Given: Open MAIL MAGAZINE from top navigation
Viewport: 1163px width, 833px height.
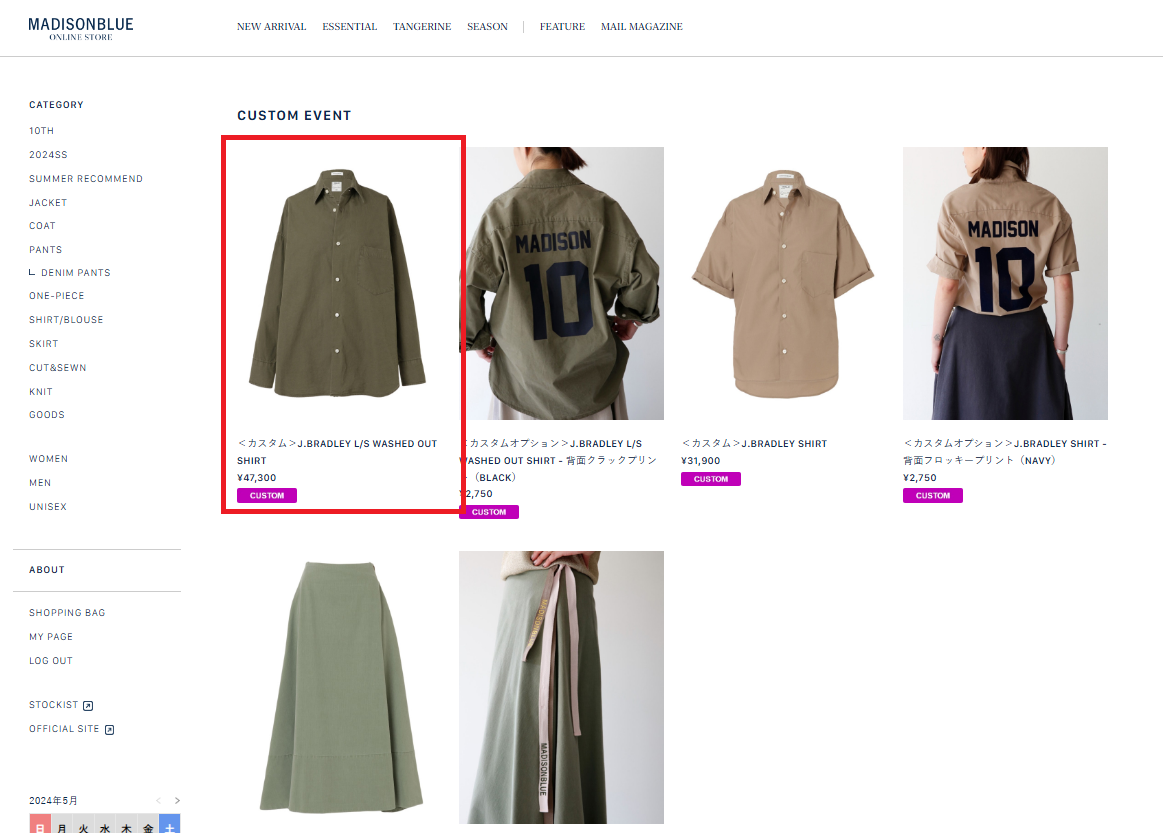Looking at the screenshot, I should click(x=642, y=27).
